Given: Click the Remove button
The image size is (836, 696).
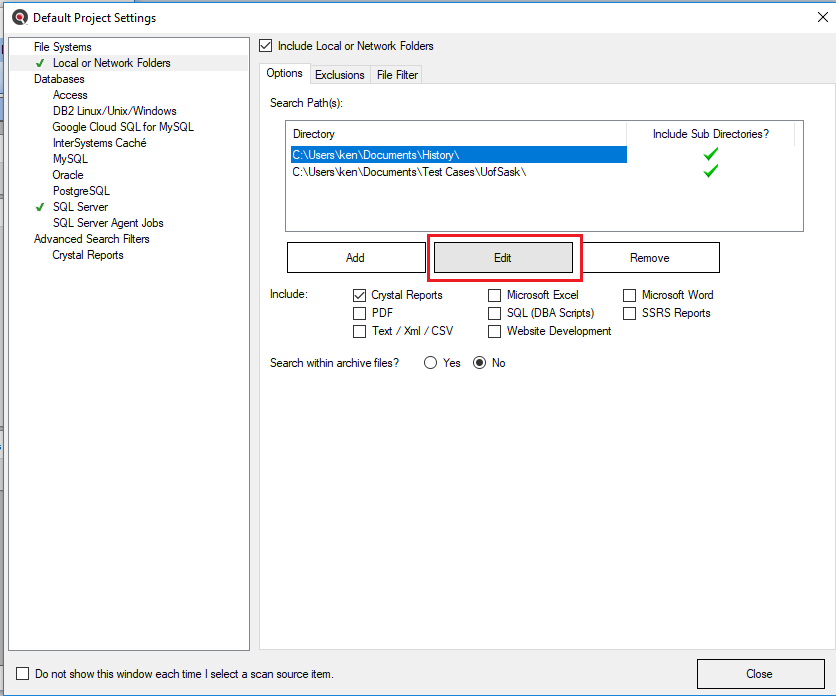Looking at the screenshot, I should pos(649,258).
